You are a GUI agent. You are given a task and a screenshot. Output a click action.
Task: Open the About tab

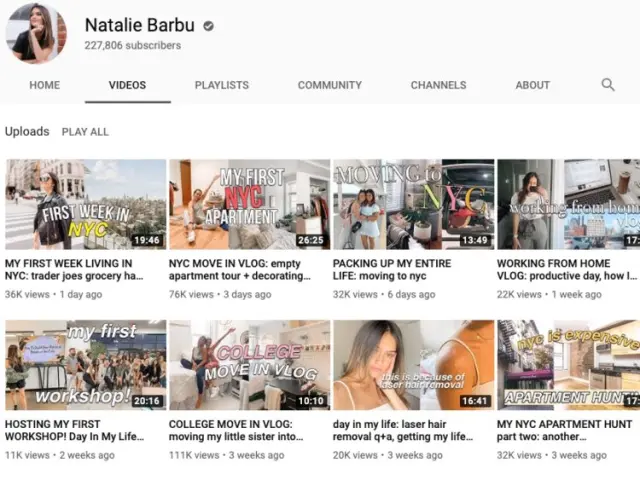click(x=532, y=85)
